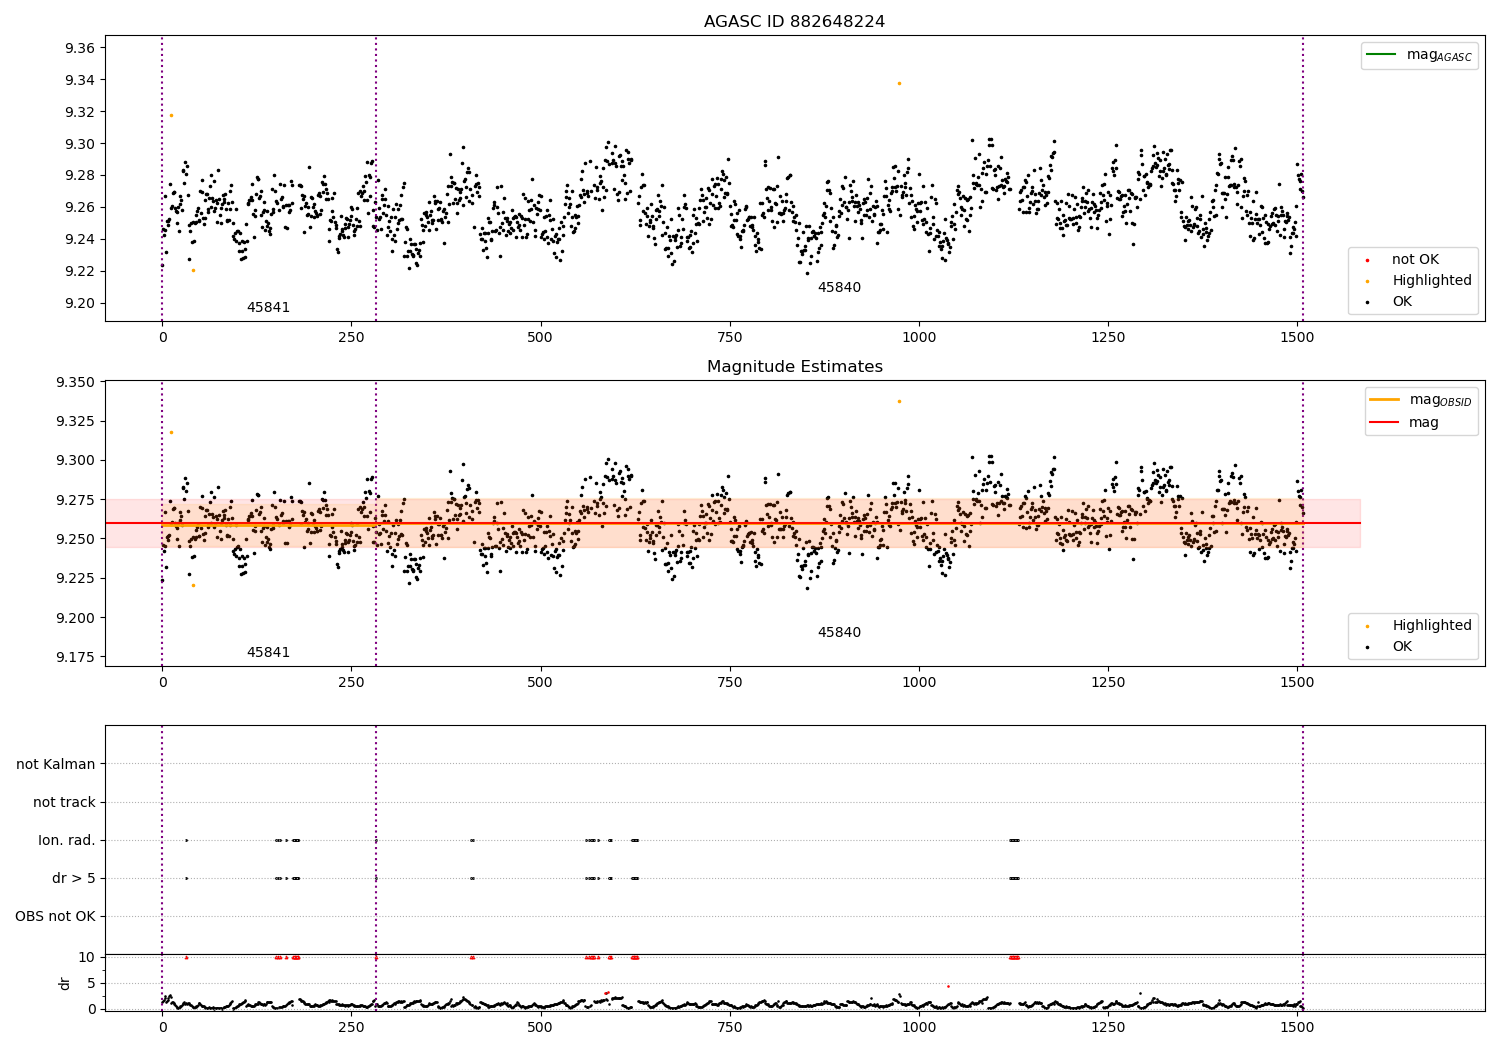
Task: Click the 10 tick on the dr axis
Action: click(x=87, y=958)
